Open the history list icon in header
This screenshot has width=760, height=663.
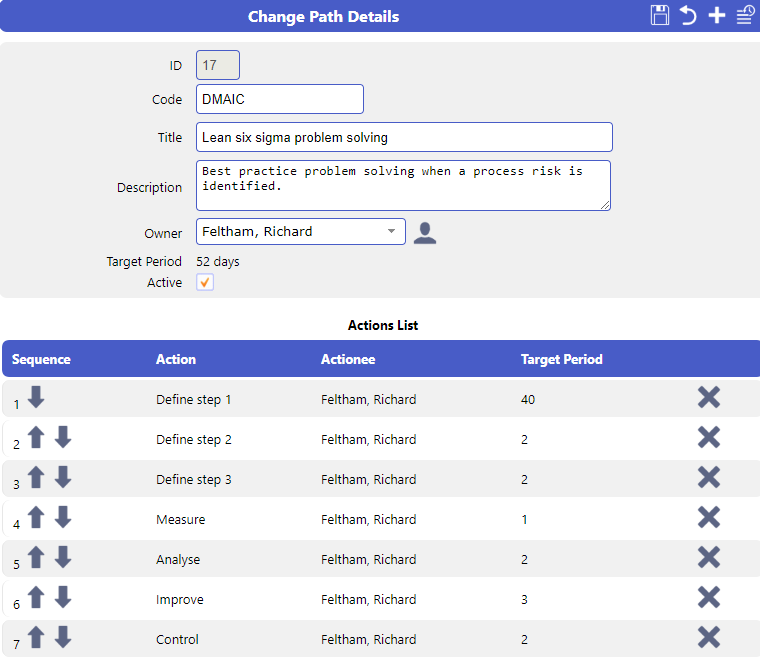click(745, 16)
